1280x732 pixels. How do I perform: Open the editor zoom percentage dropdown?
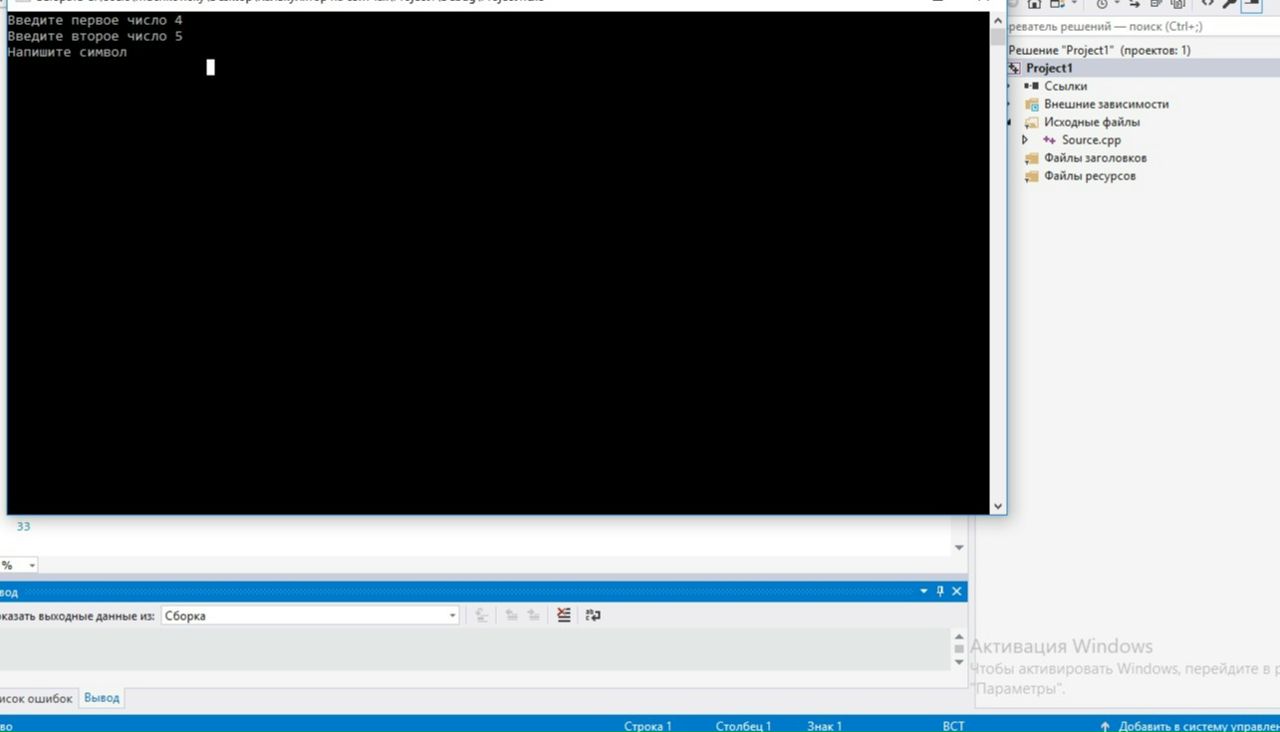coord(32,565)
